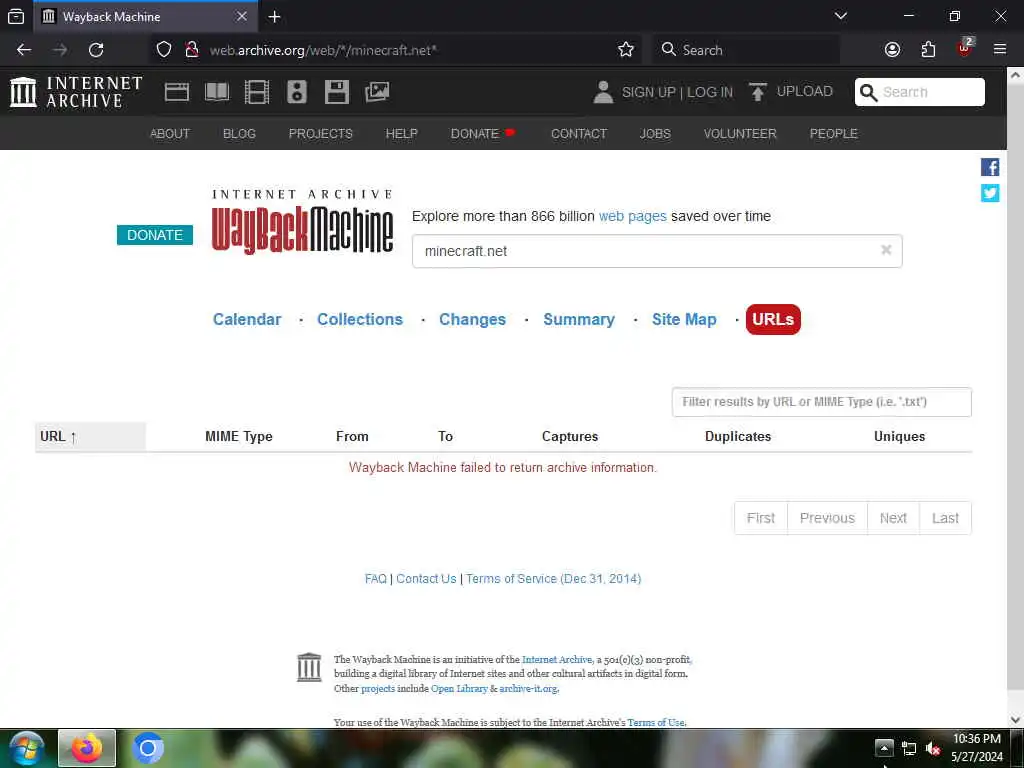Open the HELP menu item

pyautogui.click(x=402, y=134)
